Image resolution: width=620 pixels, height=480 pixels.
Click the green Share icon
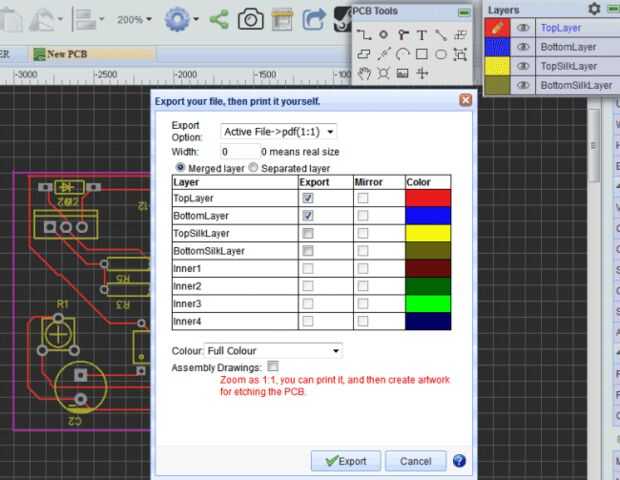[219, 19]
